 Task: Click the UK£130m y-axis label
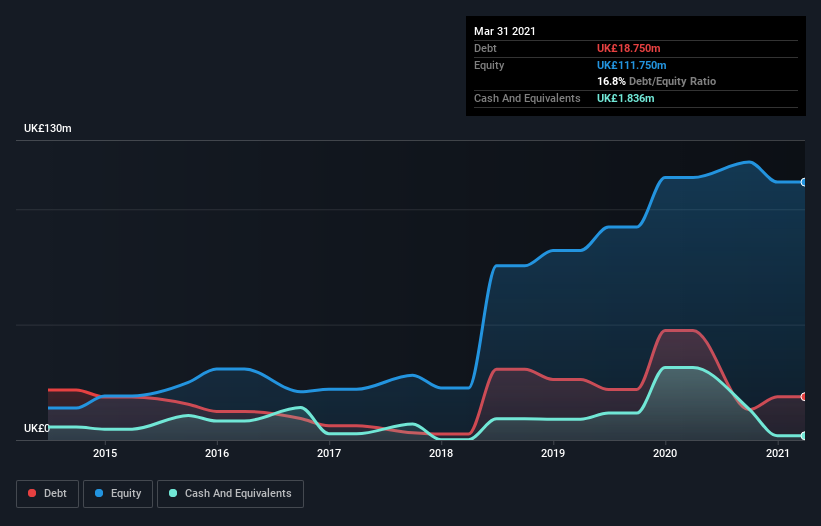click(x=48, y=128)
